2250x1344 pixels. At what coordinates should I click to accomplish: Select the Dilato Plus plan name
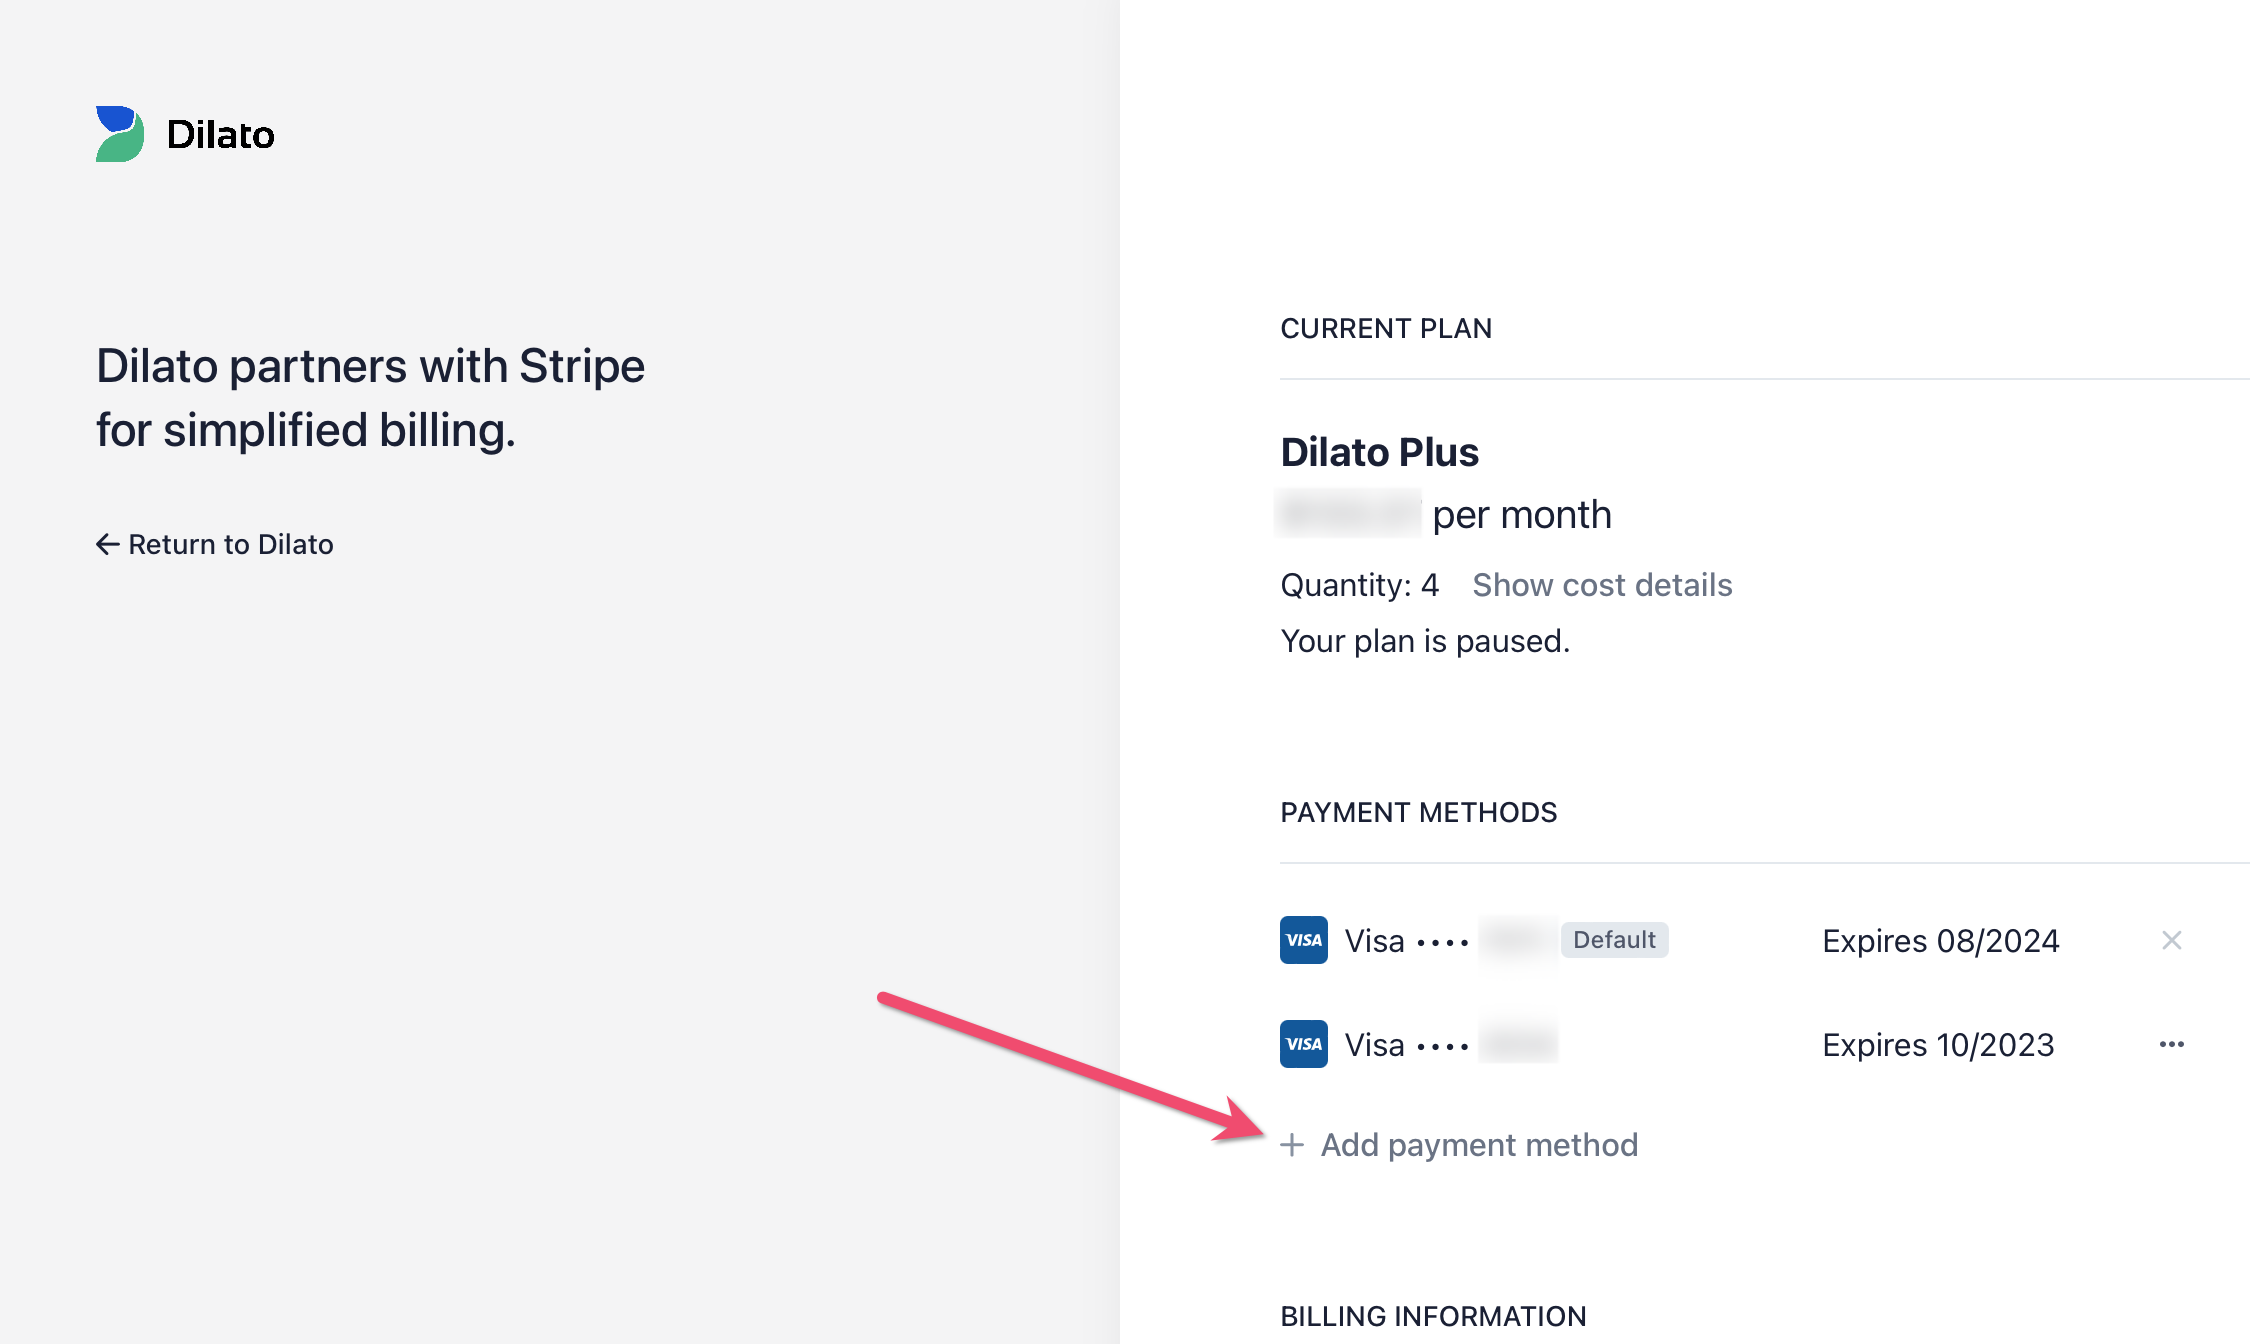pos(1379,452)
